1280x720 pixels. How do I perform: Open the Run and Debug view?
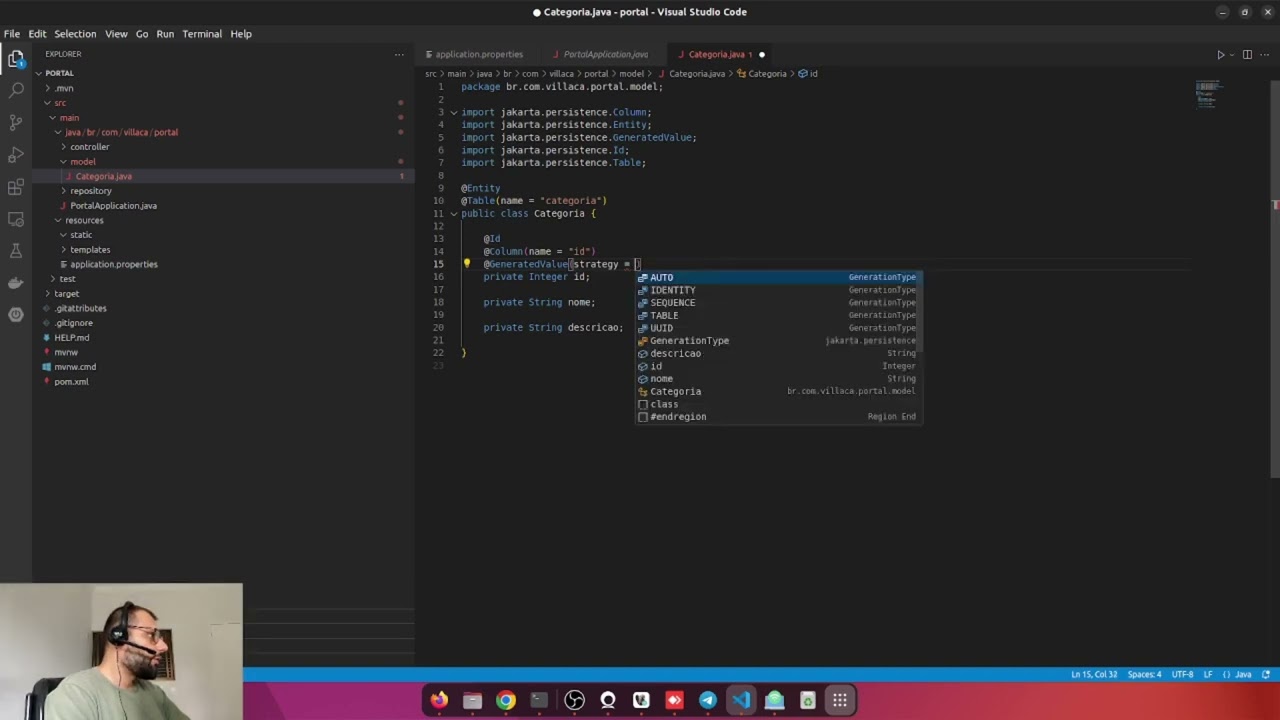(x=16, y=154)
